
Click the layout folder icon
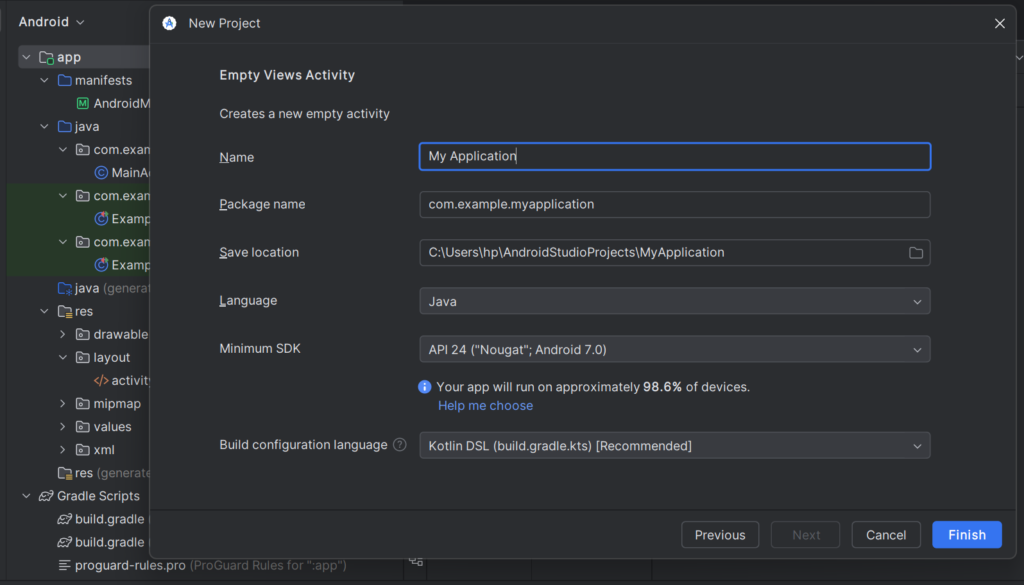(82, 358)
